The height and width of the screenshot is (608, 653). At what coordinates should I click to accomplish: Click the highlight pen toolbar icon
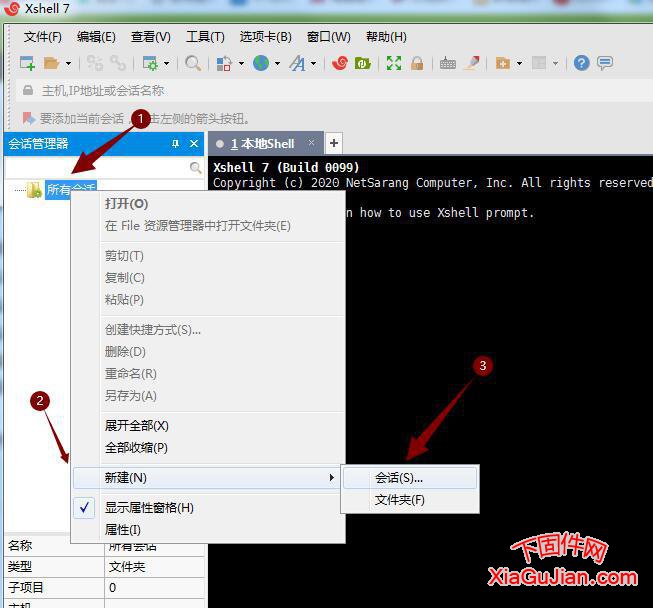click(x=472, y=63)
